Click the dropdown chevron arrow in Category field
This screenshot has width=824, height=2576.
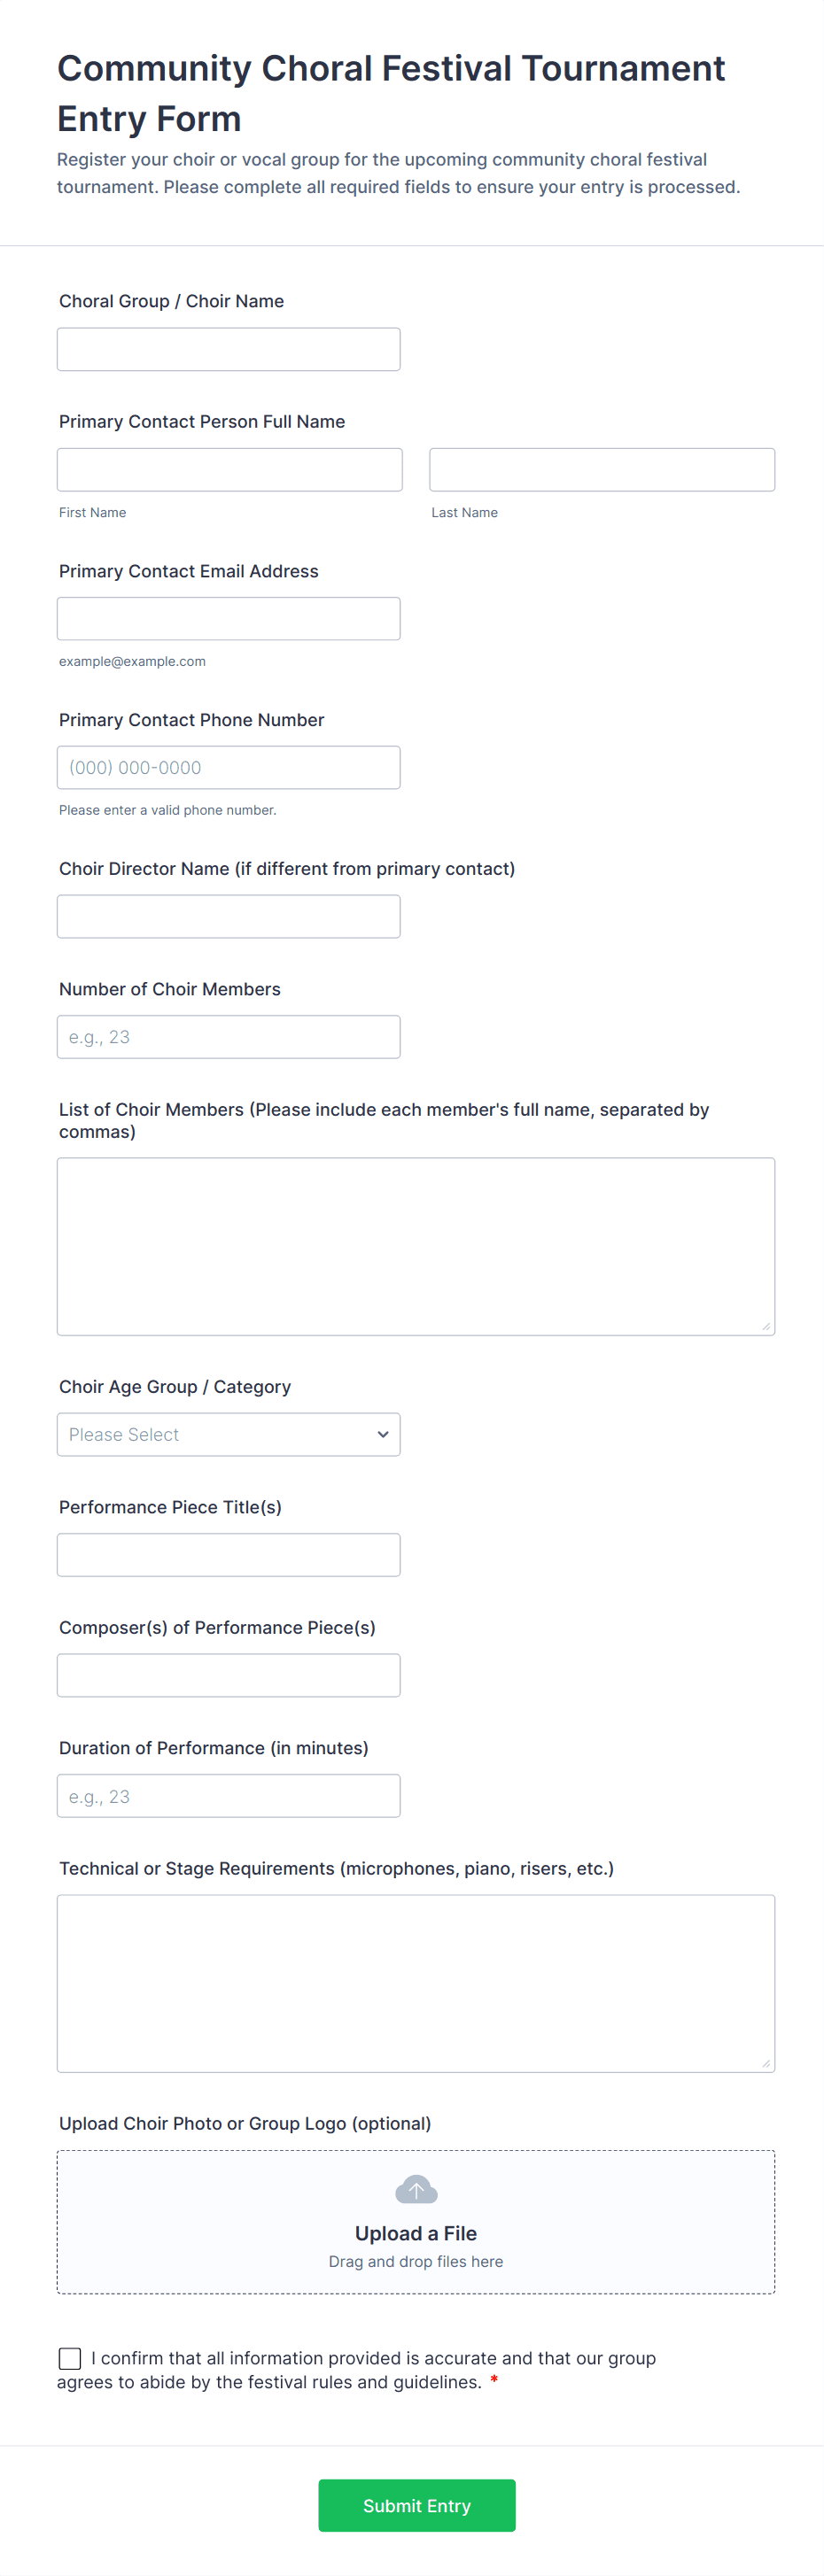(x=382, y=1434)
